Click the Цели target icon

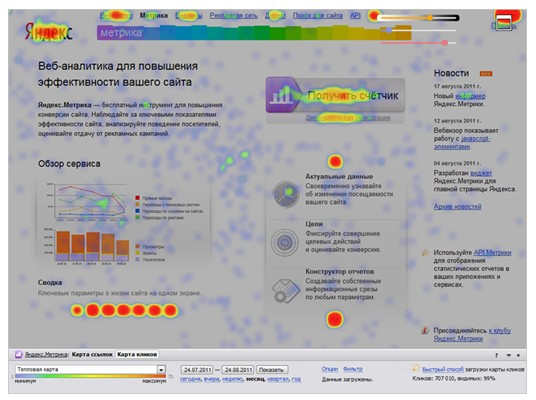pos(284,242)
